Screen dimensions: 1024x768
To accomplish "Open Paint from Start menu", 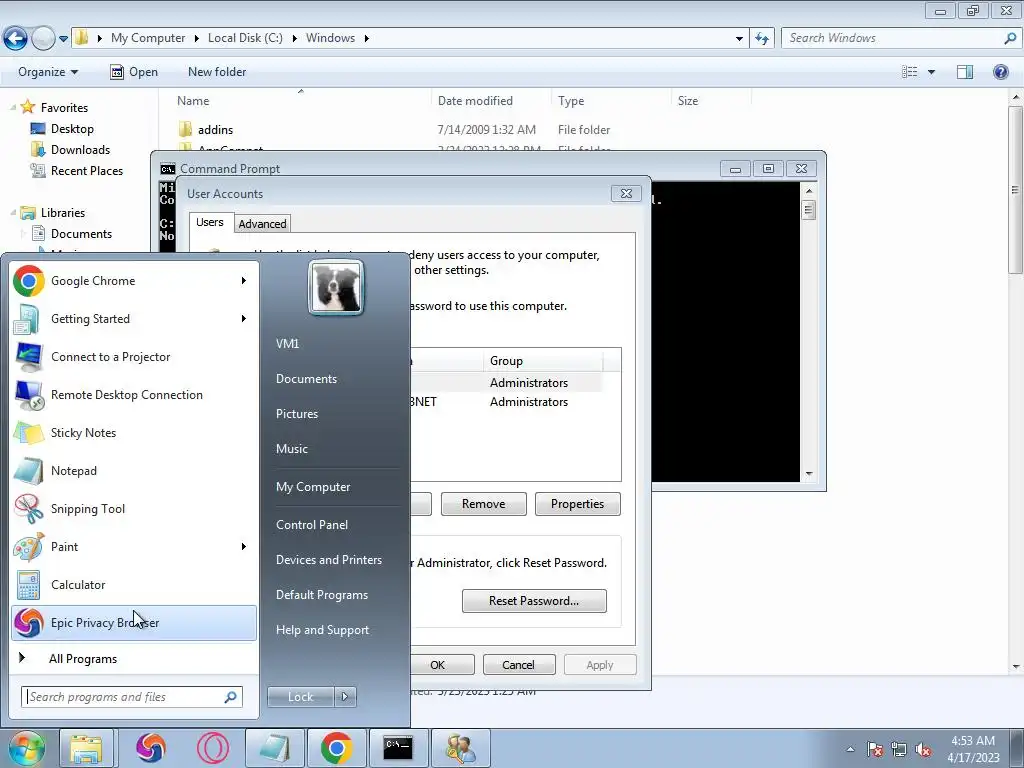I will (134, 547).
